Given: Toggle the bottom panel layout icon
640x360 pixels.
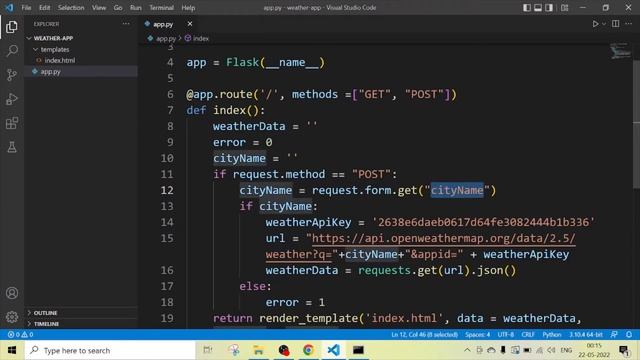Looking at the screenshot, I should [x=538, y=8].
